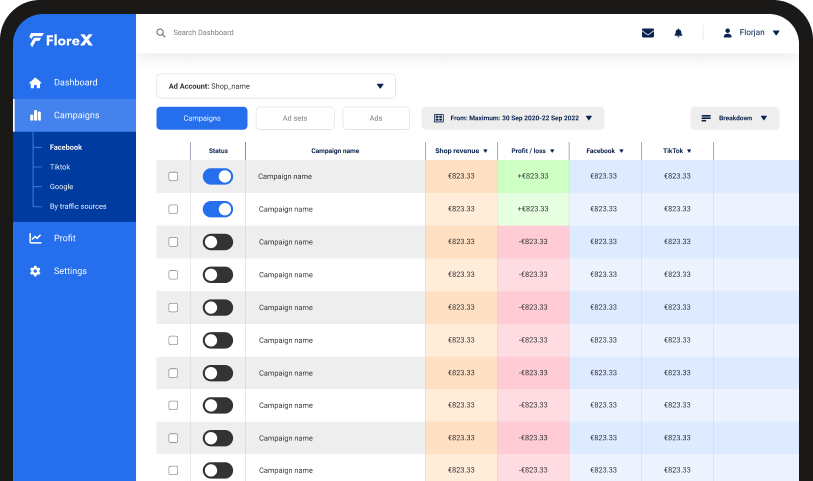
Task: Open the Breakdown dropdown
Action: pos(734,118)
